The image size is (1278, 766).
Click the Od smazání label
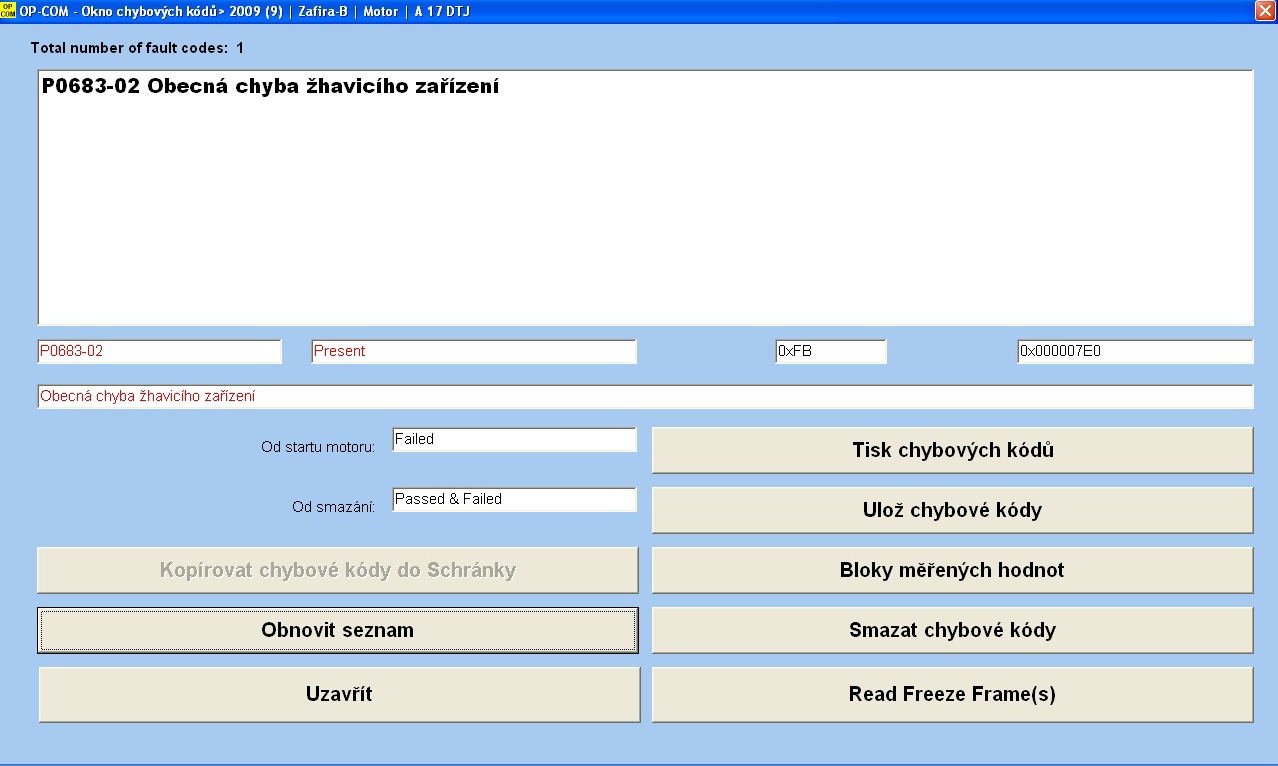pos(333,507)
